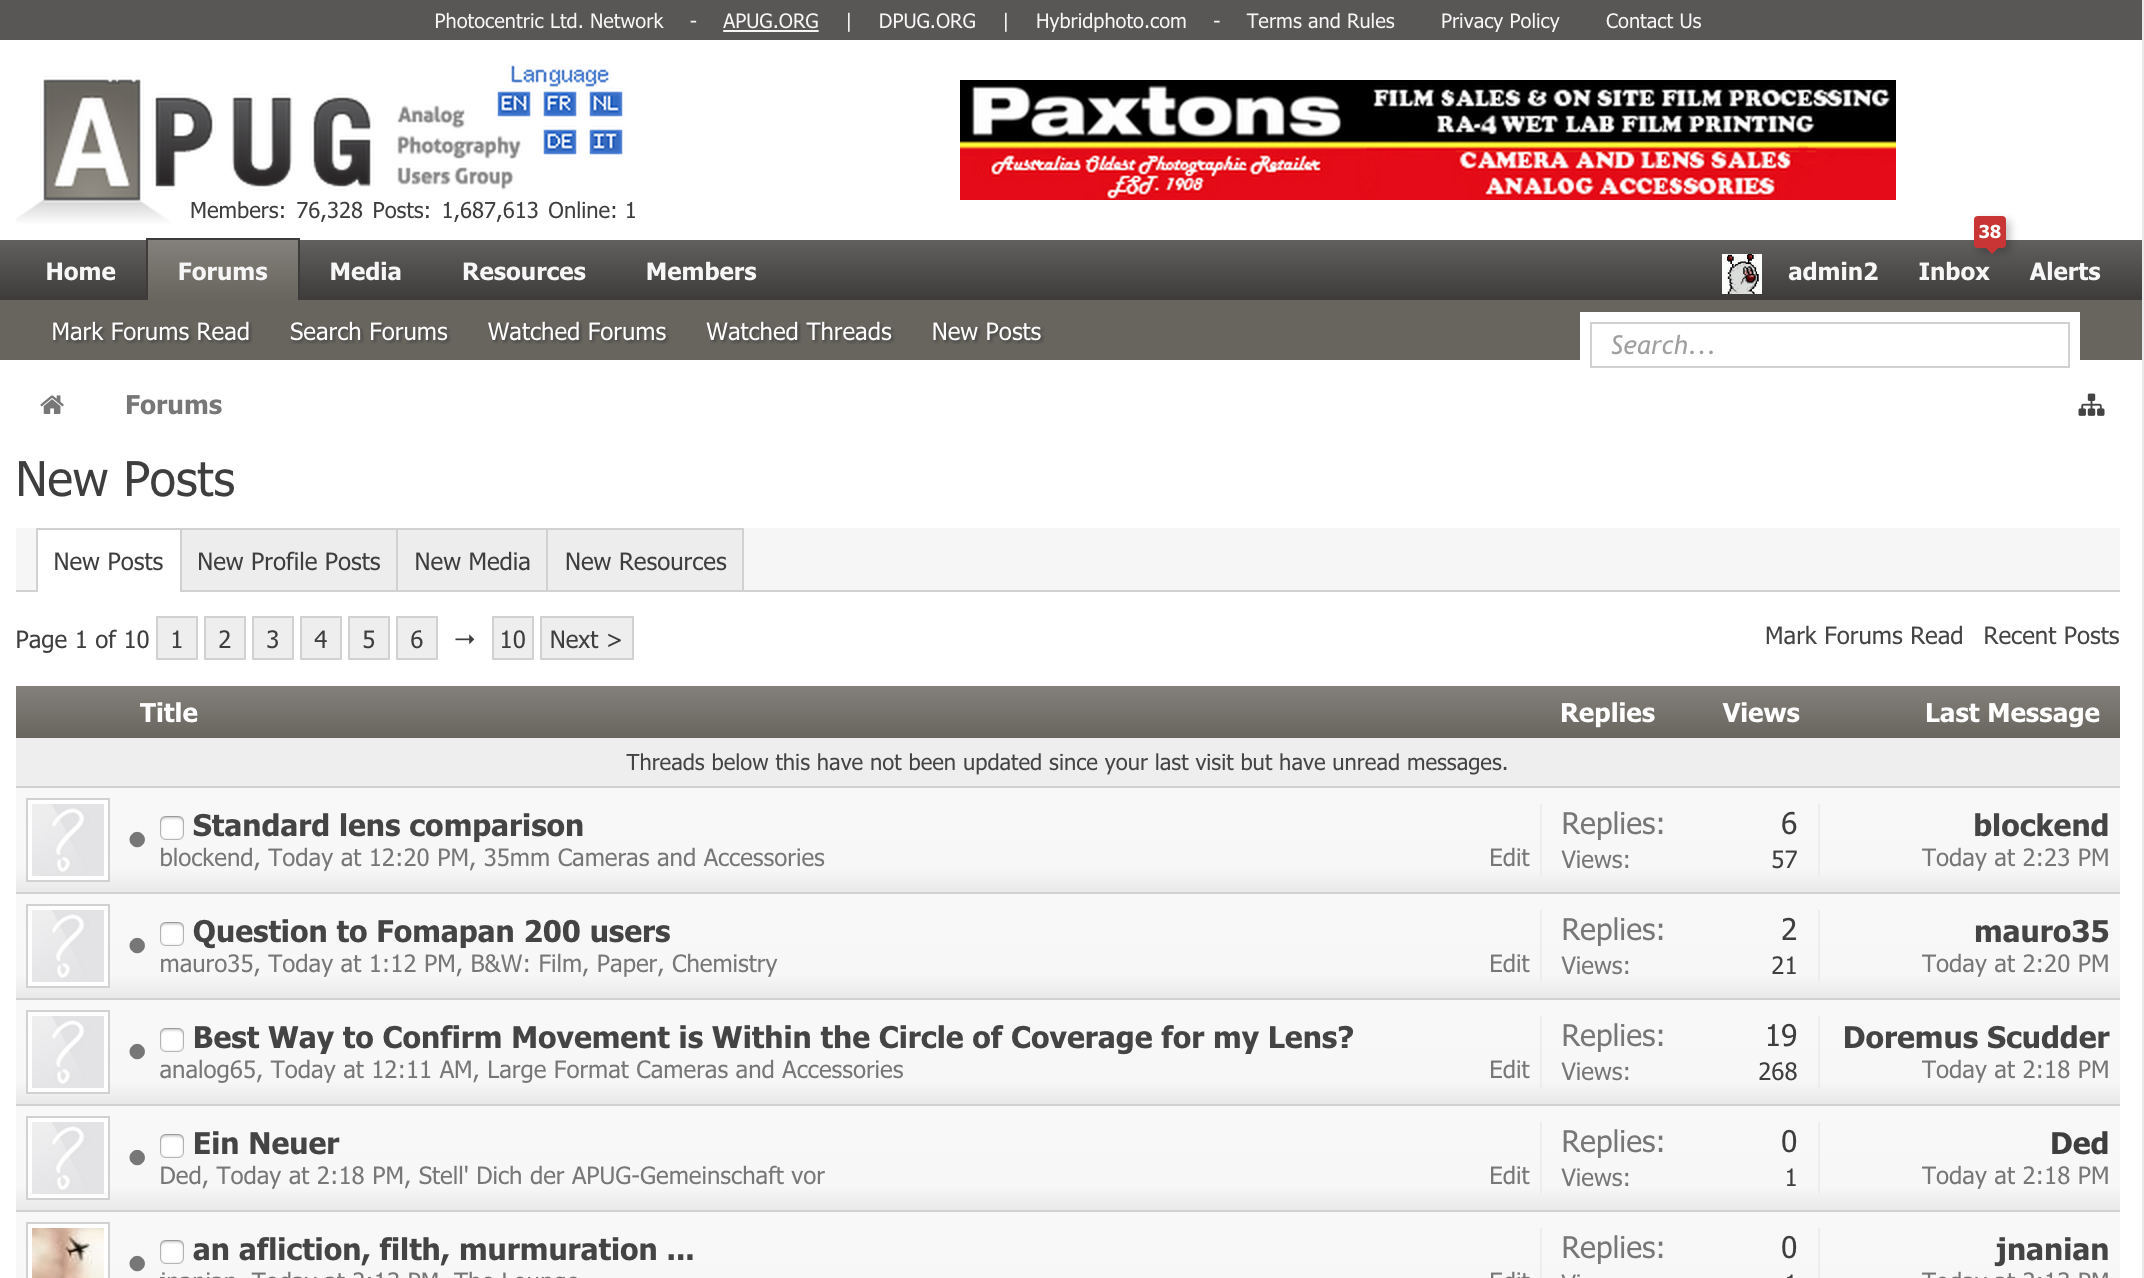Image resolution: width=2144 pixels, height=1278 pixels.
Task: Switch to New Profile Posts tab
Action: 288,562
